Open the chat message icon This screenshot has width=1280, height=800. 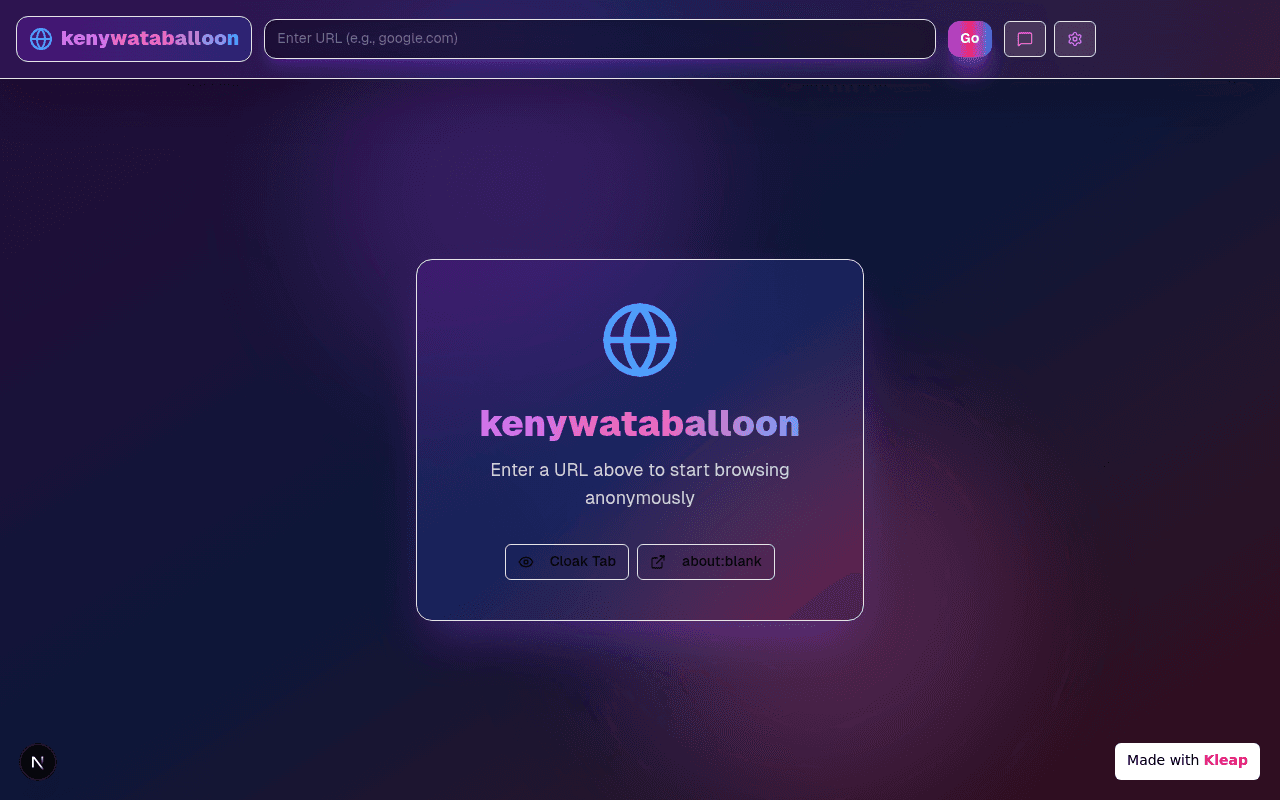(1025, 39)
